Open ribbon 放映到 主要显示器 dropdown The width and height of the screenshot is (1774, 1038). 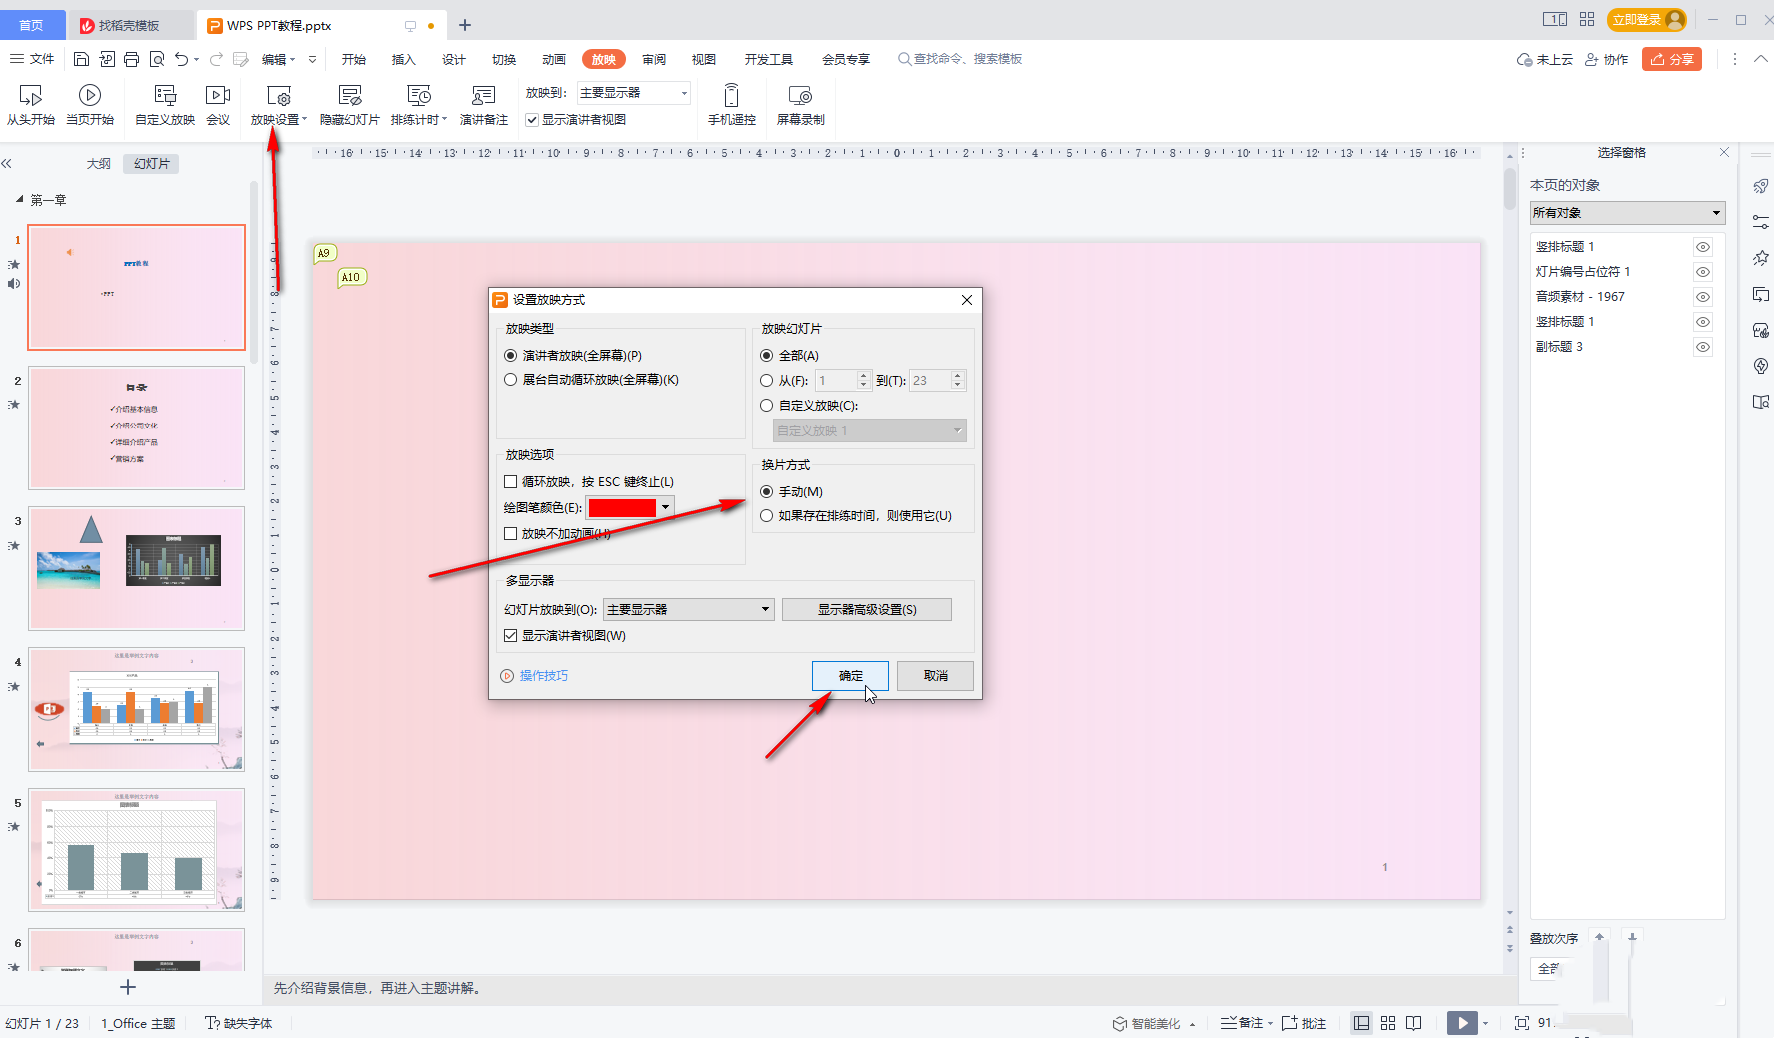tap(634, 93)
